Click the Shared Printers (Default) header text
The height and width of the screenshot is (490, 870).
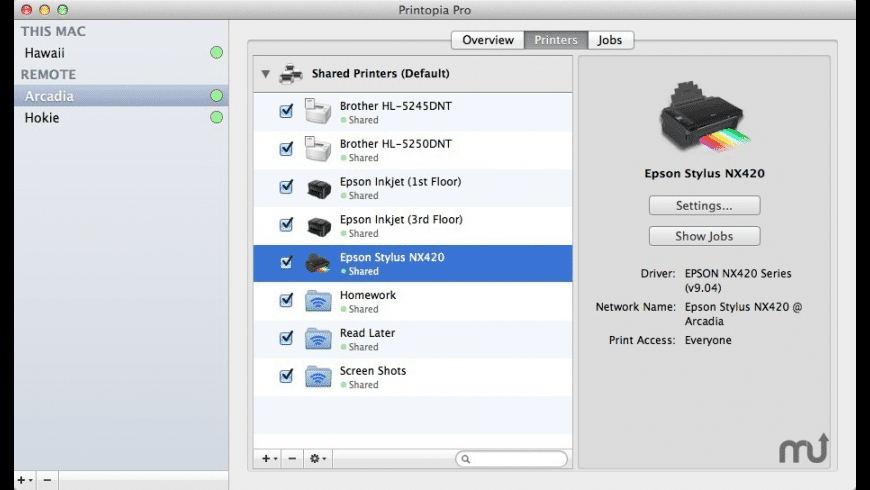coord(381,73)
